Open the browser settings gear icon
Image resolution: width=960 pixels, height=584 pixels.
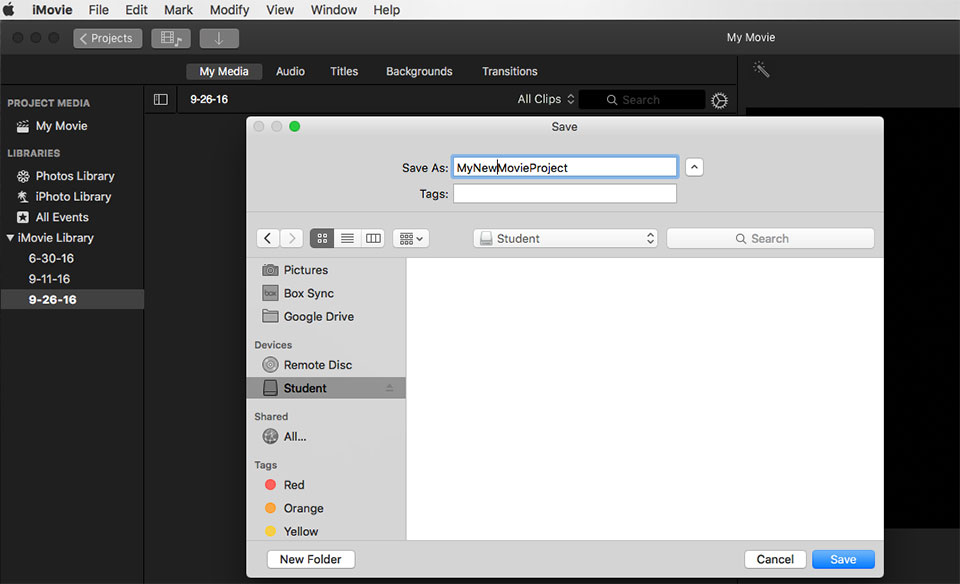click(x=719, y=100)
